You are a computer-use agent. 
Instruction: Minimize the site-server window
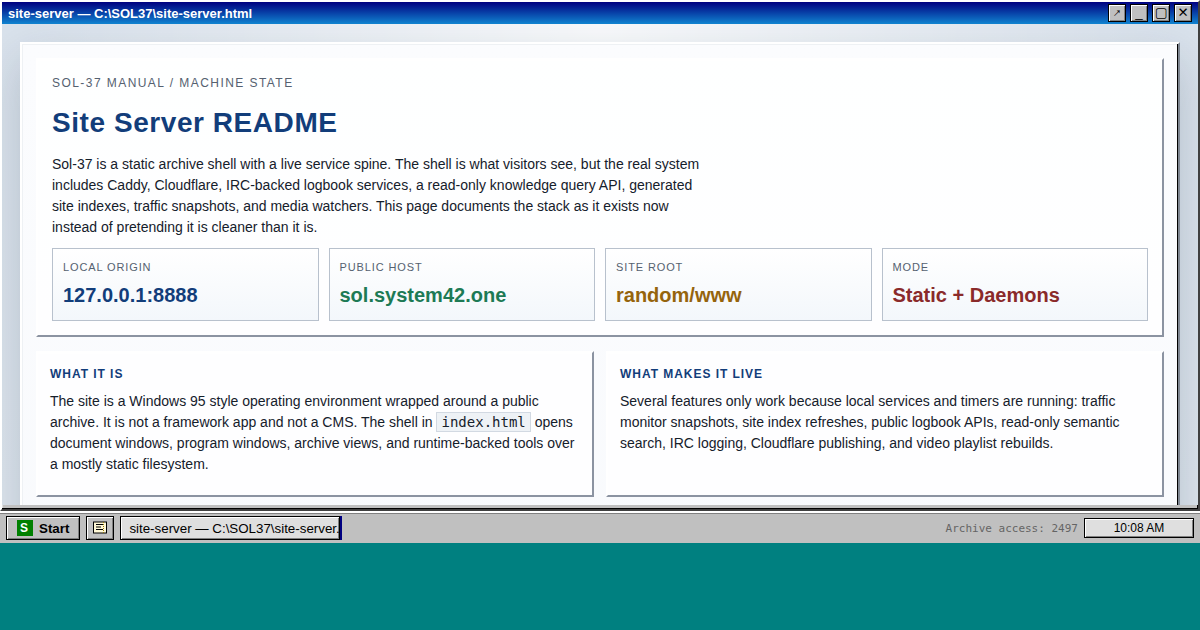pyautogui.click(x=1139, y=13)
